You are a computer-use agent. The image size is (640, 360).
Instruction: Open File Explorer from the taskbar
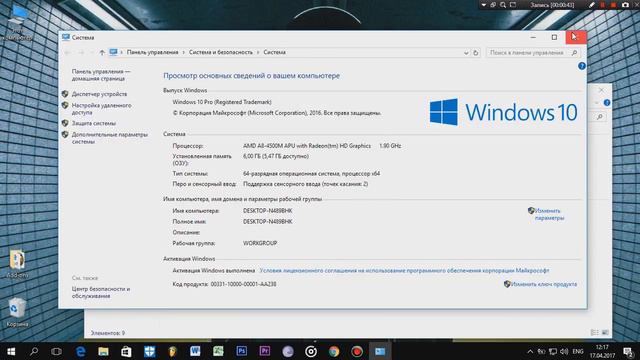pos(103,351)
